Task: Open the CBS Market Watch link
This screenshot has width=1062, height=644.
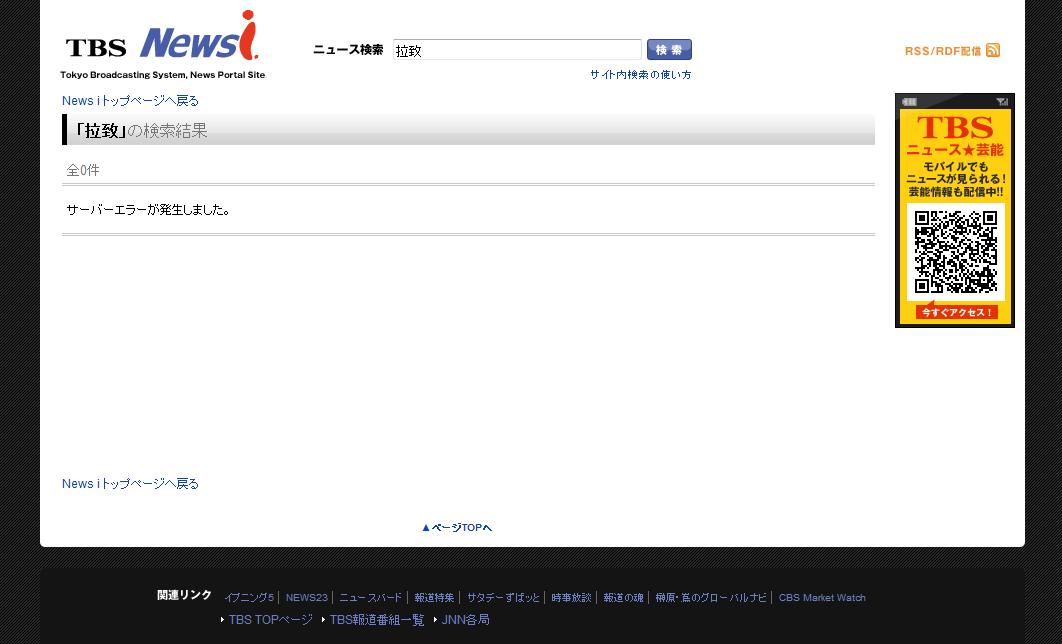Action: click(822, 598)
